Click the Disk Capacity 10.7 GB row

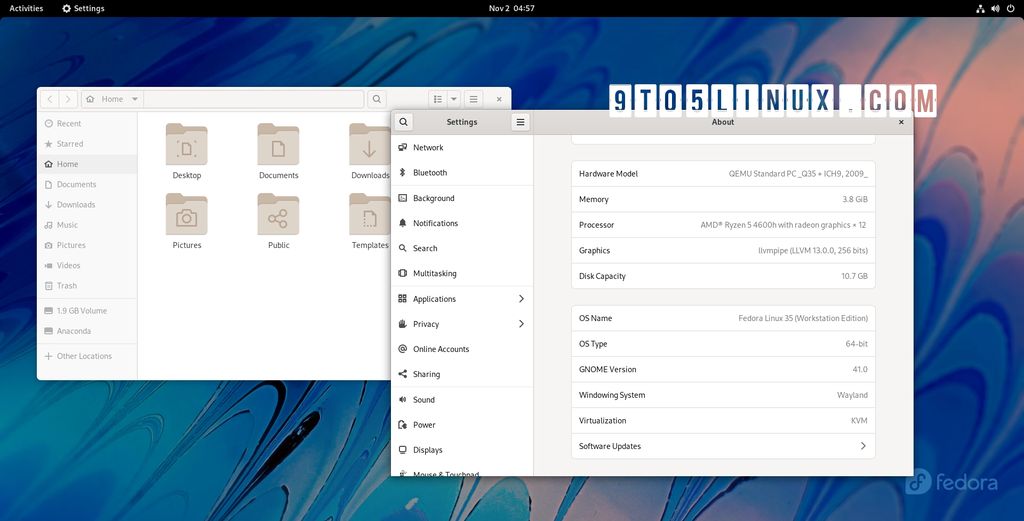tap(723, 276)
